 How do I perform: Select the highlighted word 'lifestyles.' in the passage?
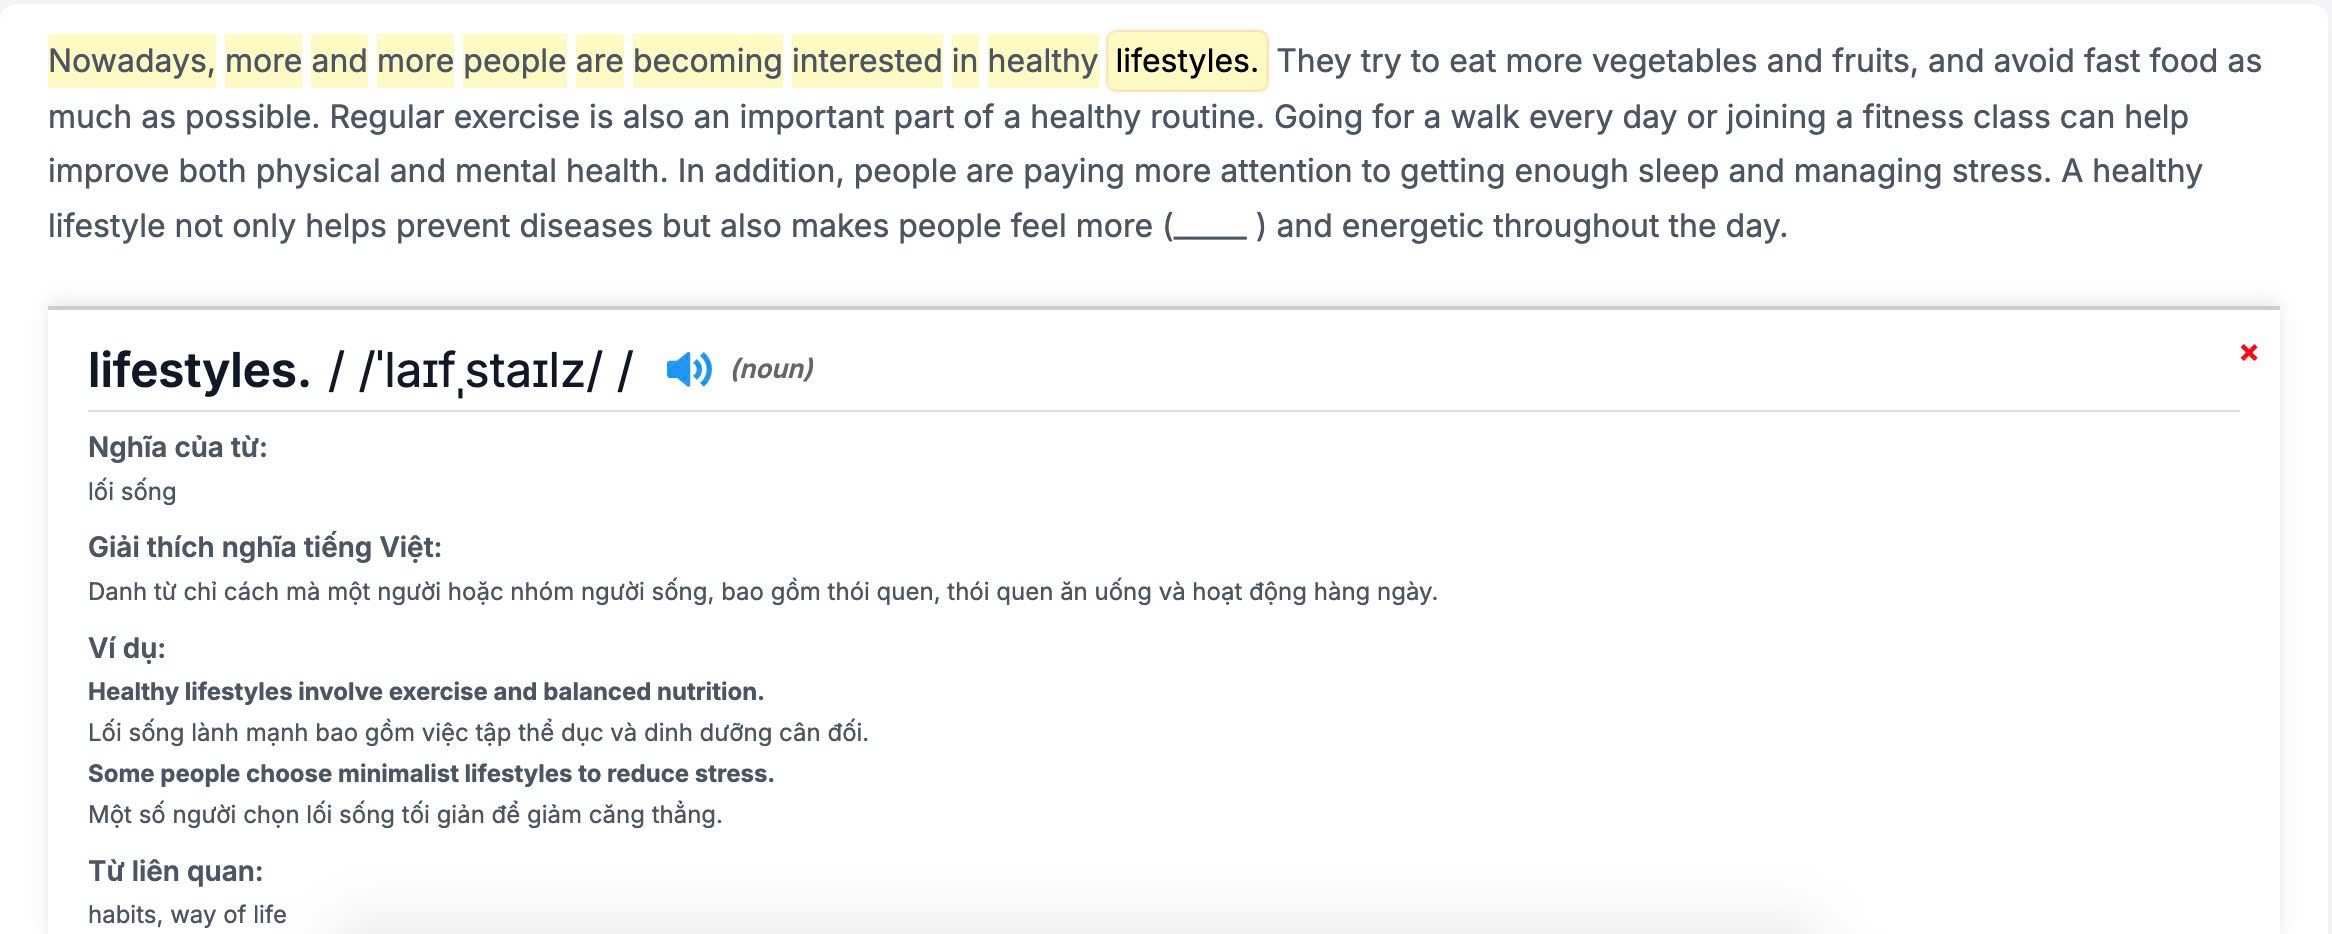pos(1187,61)
